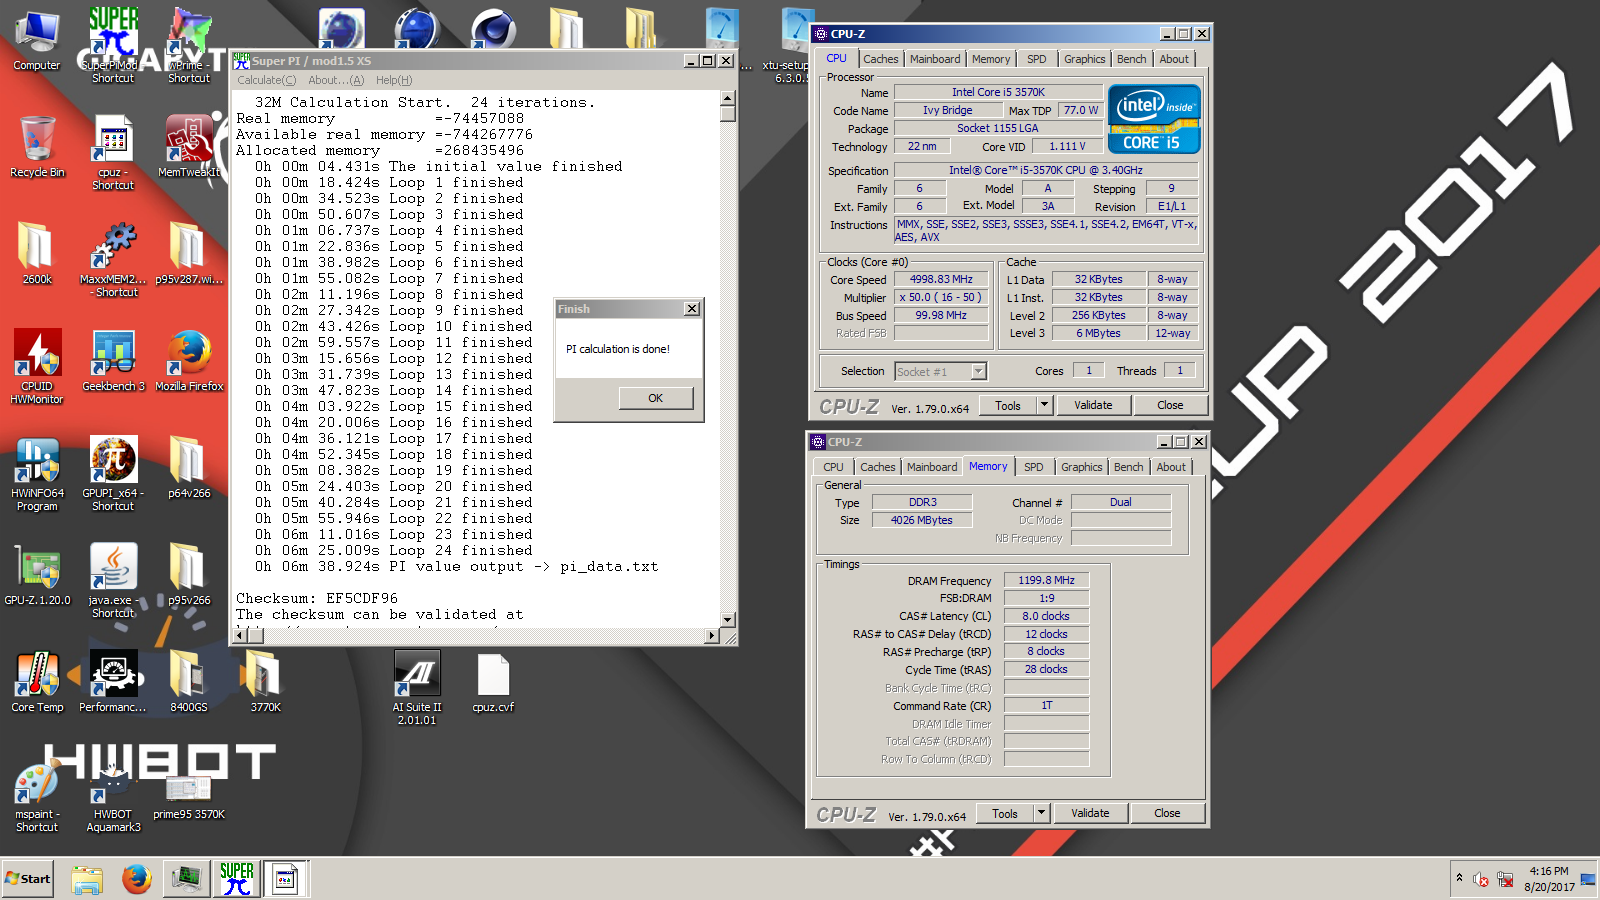Launch CPUID HWMonitor from the desktop
This screenshot has width=1600, height=900.
[37, 366]
